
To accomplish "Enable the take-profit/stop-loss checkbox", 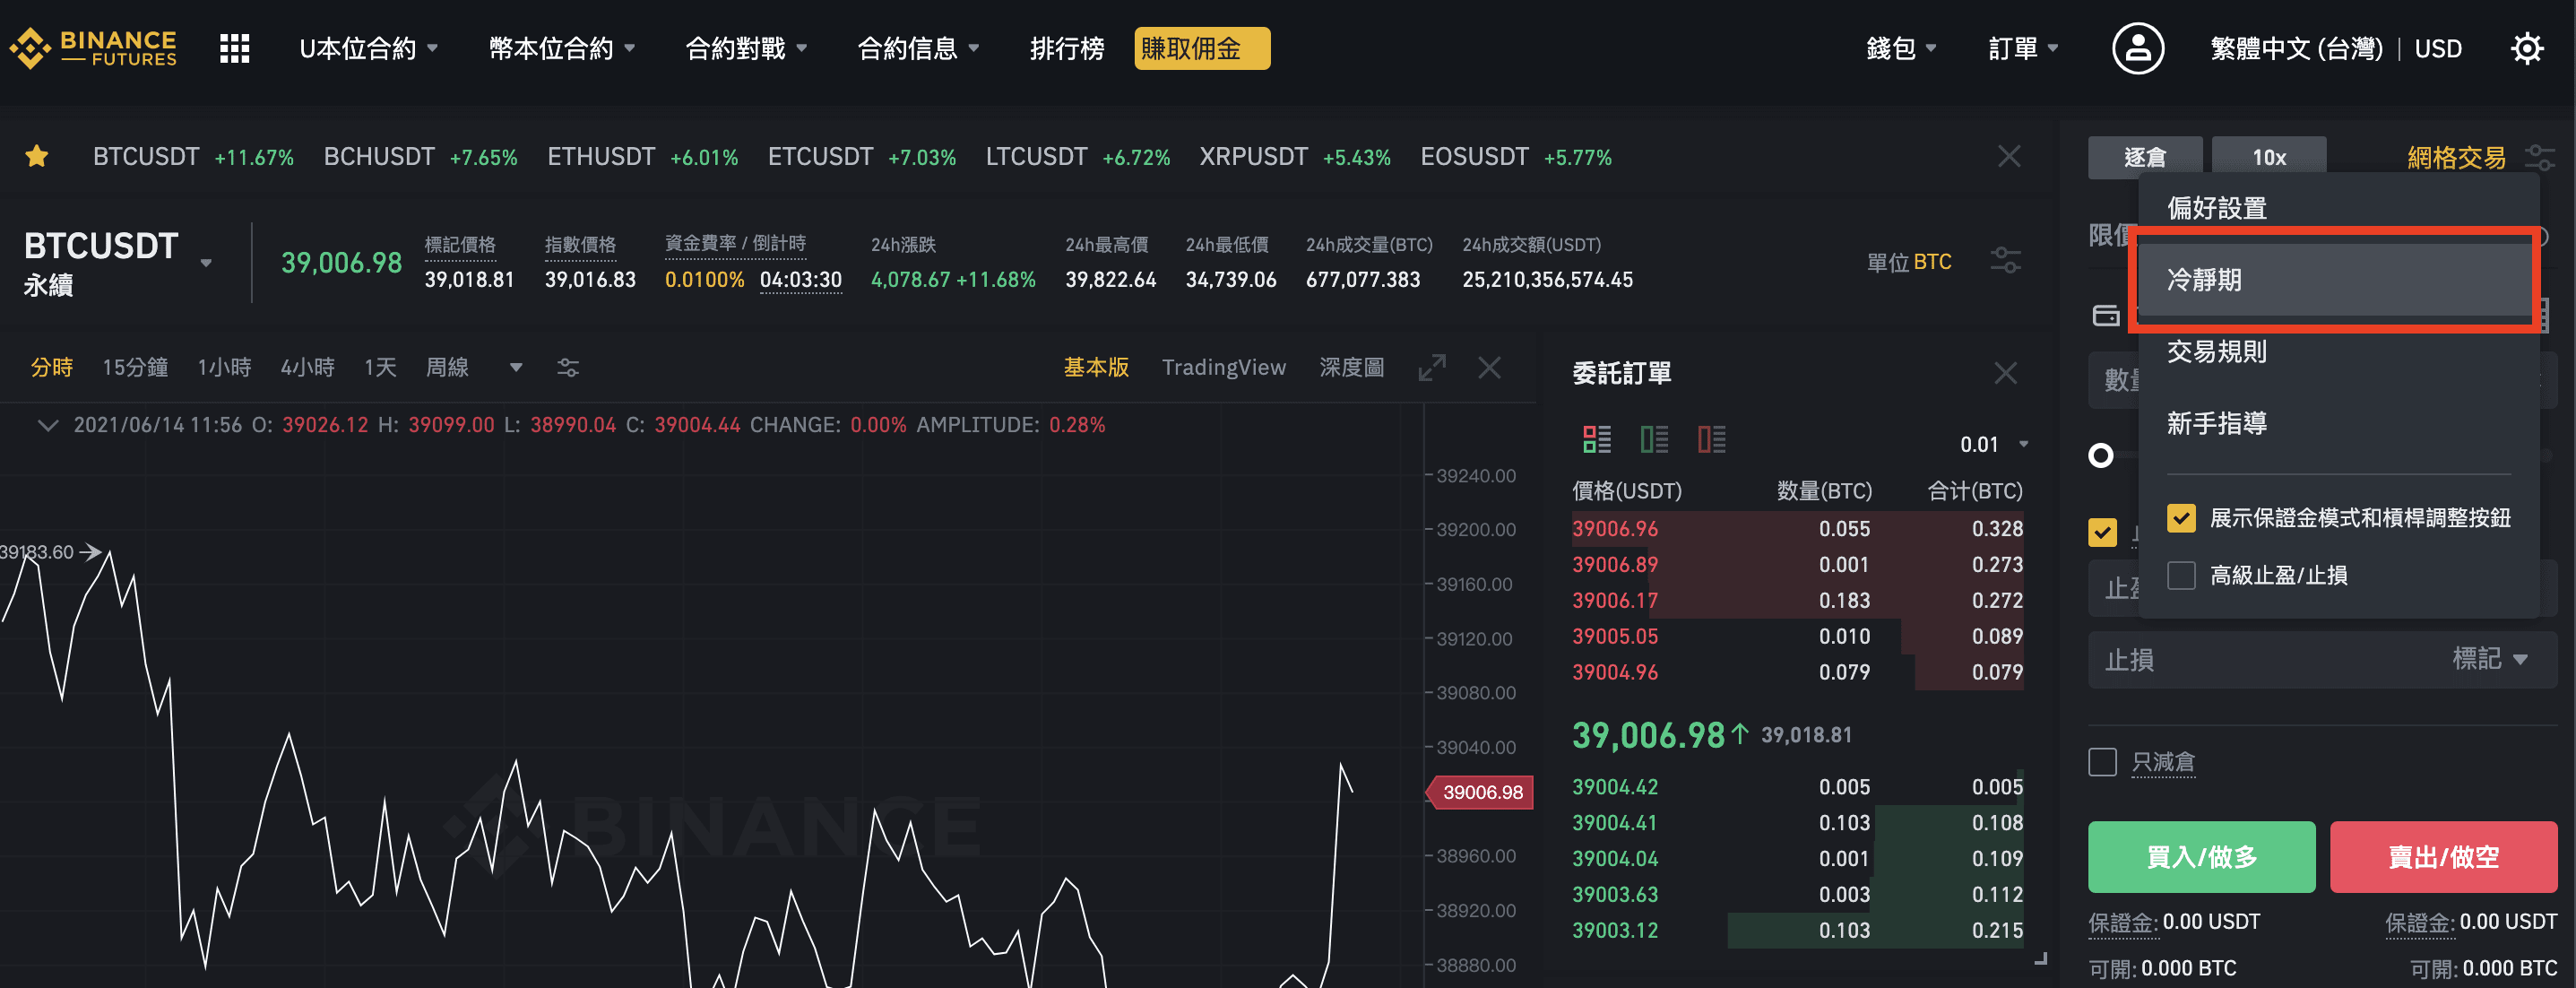I will coord(2102,532).
